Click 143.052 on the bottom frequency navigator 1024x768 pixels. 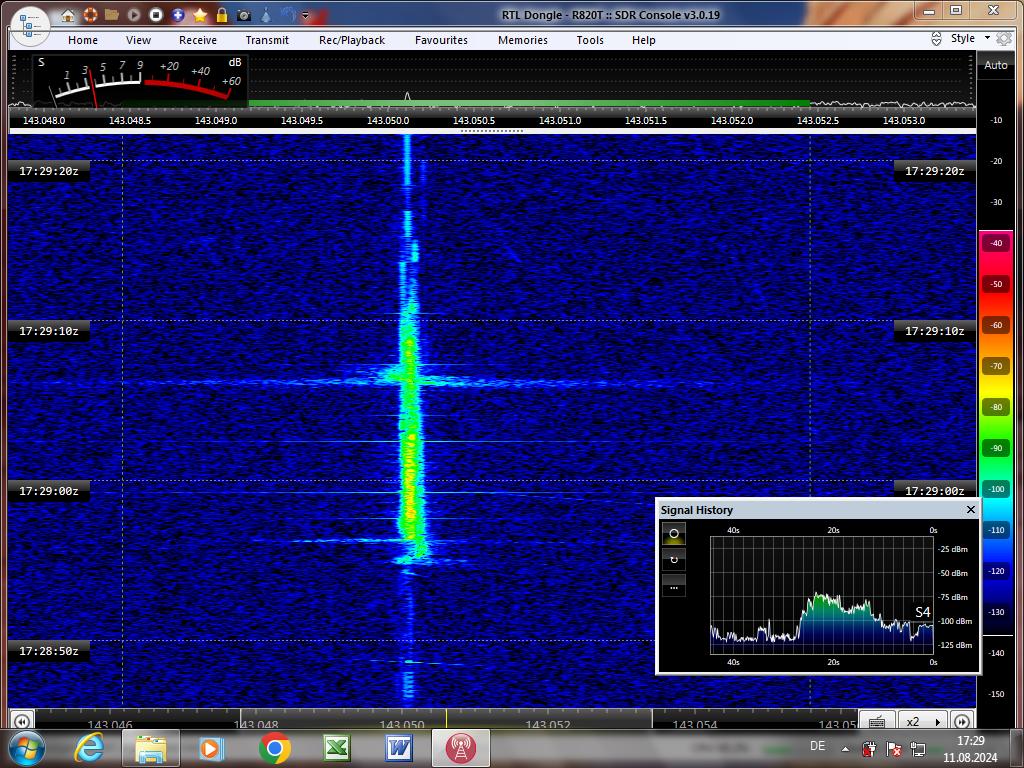tap(548, 724)
